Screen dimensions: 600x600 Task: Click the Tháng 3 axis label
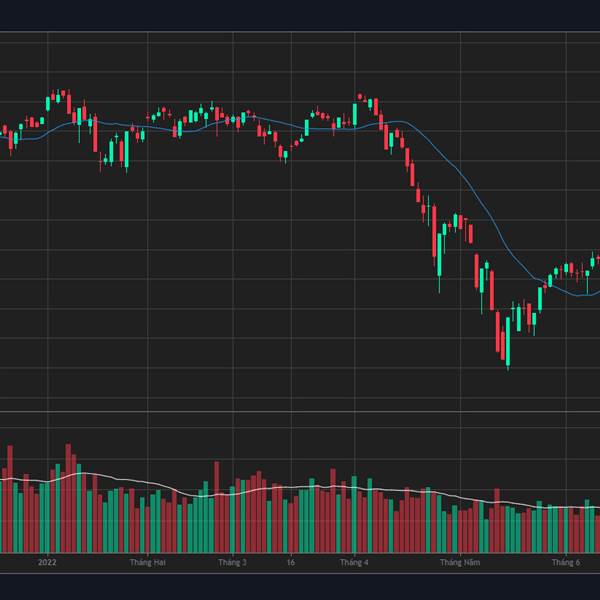click(232, 562)
